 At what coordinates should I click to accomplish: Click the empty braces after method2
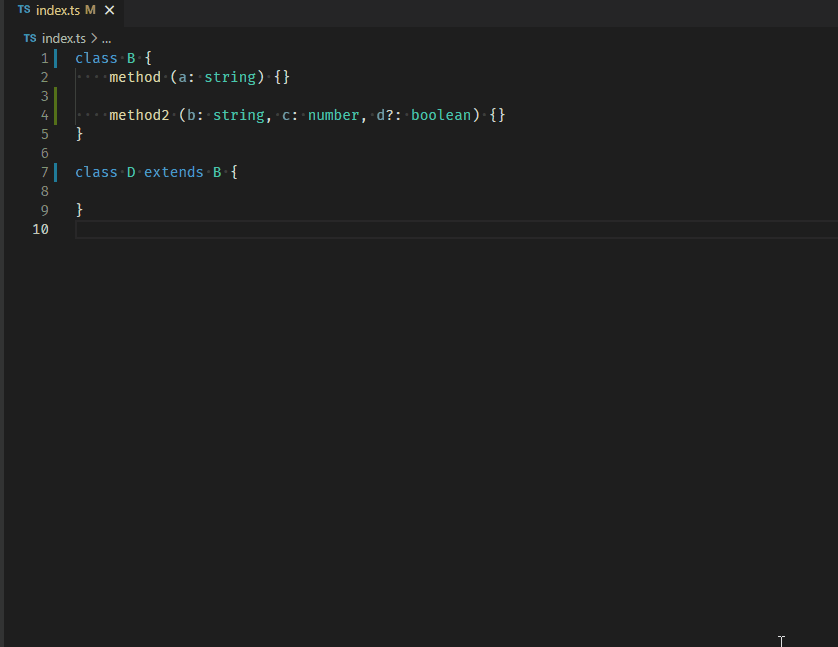(x=498, y=115)
